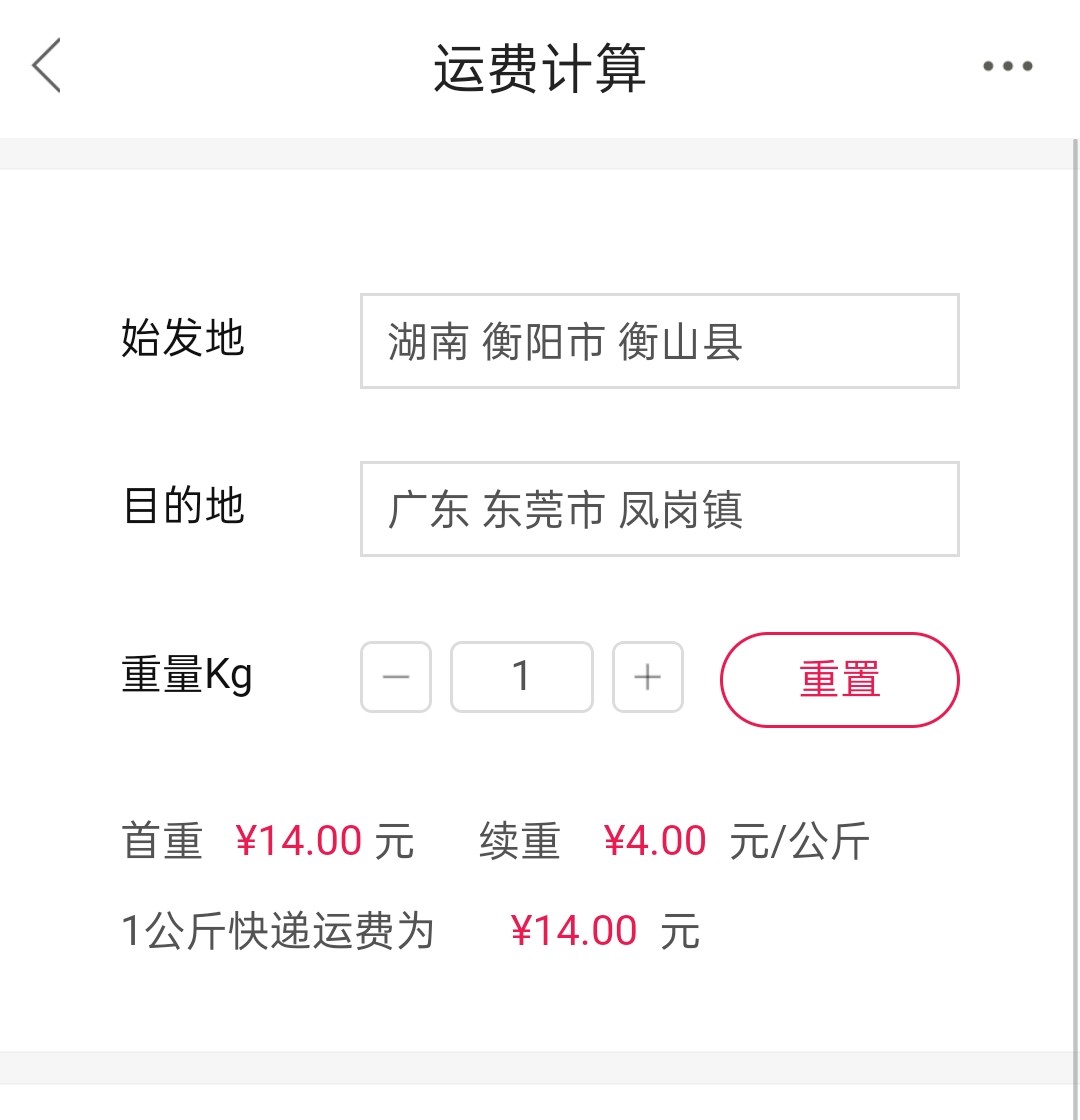Click the 续重 price ¥4.00

[x=655, y=841]
